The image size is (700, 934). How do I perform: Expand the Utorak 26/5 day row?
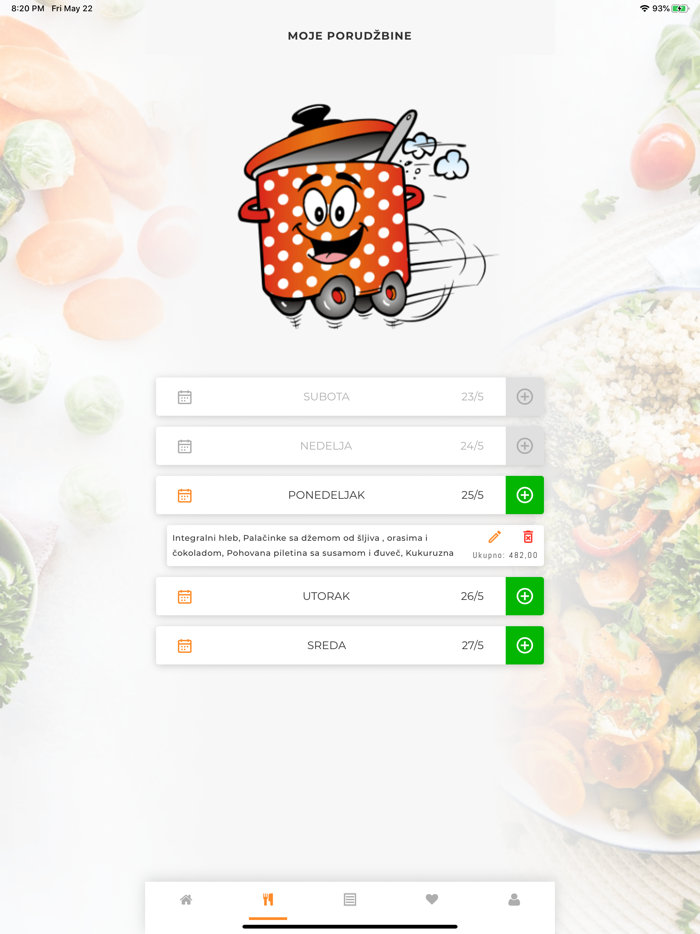[331, 596]
